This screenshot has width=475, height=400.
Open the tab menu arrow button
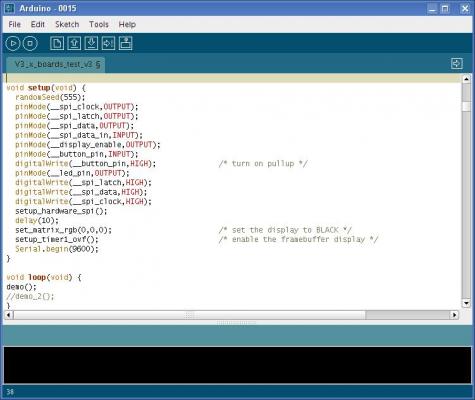pos(457,63)
